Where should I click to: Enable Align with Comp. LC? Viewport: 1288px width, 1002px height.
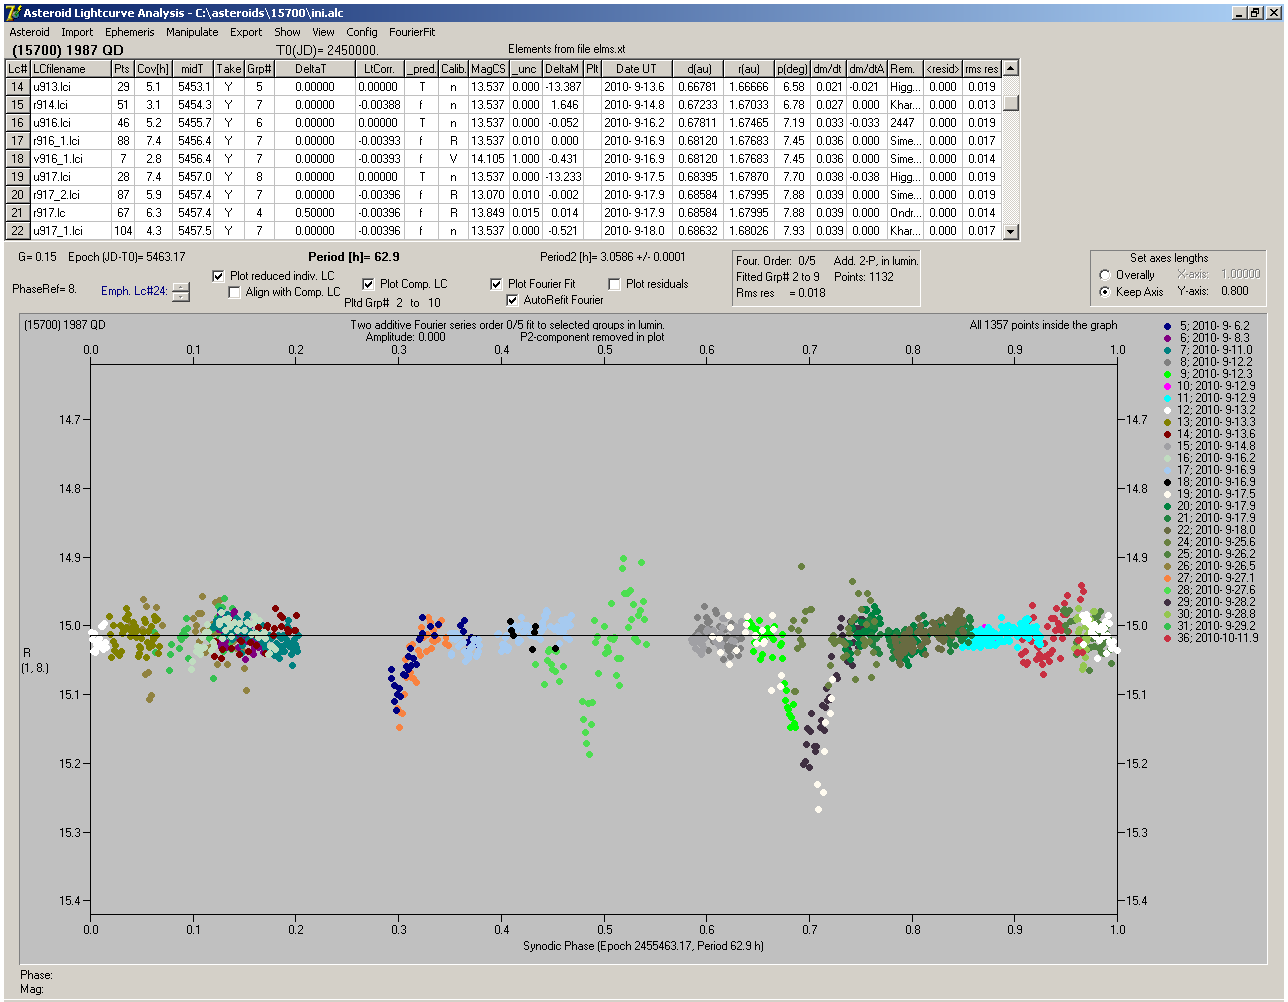(235, 292)
